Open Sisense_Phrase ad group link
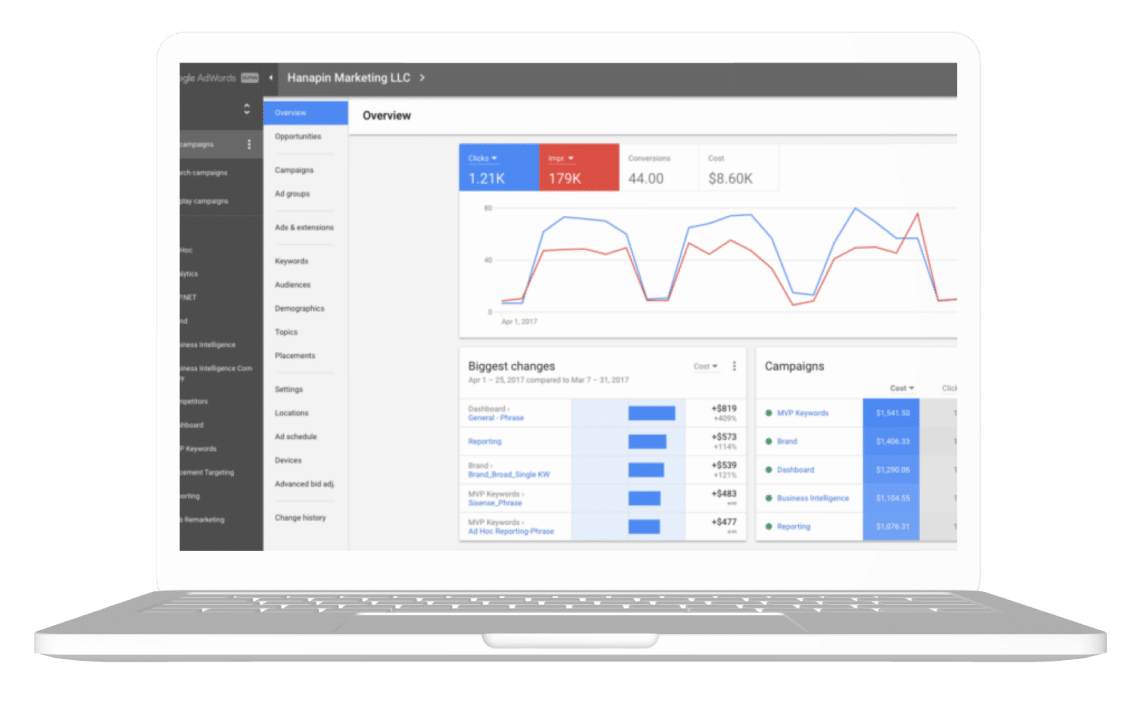The height and width of the screenshot is (704, 1140). [x=495, y=503]
